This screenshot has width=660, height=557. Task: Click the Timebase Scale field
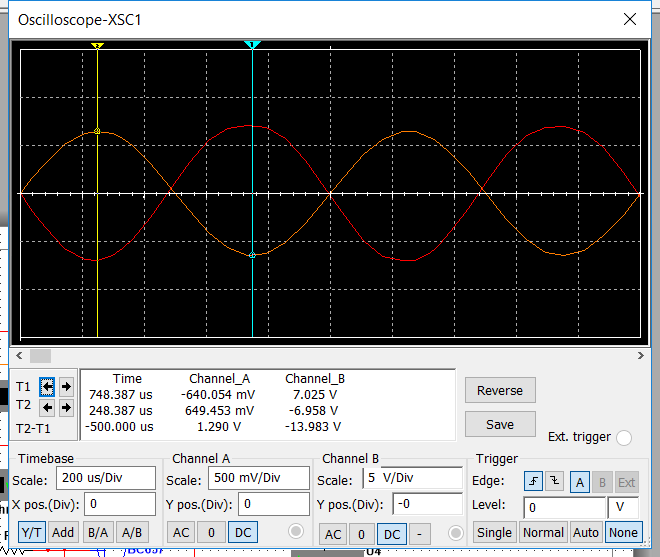point(106,479)
